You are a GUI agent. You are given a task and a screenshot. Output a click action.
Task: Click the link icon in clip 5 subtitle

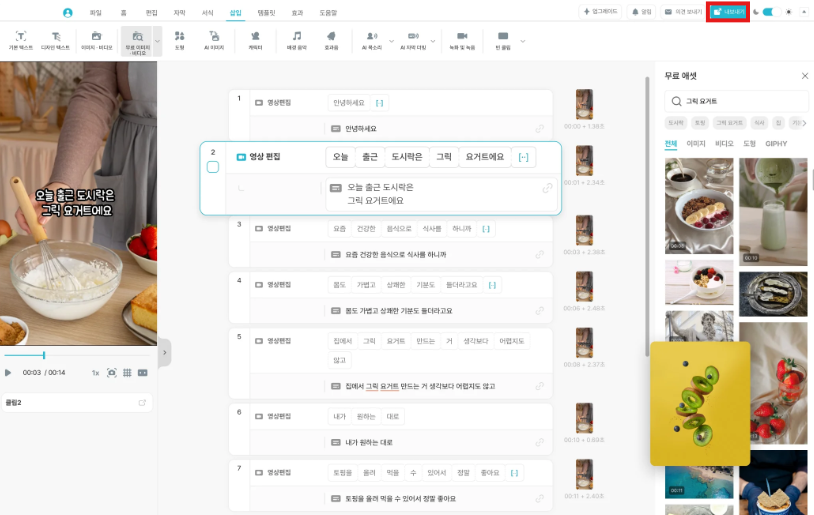[540, 386]
